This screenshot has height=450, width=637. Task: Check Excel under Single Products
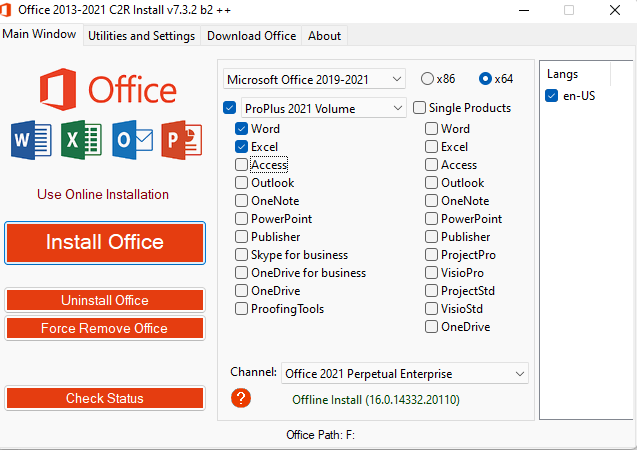pos(431,147)
